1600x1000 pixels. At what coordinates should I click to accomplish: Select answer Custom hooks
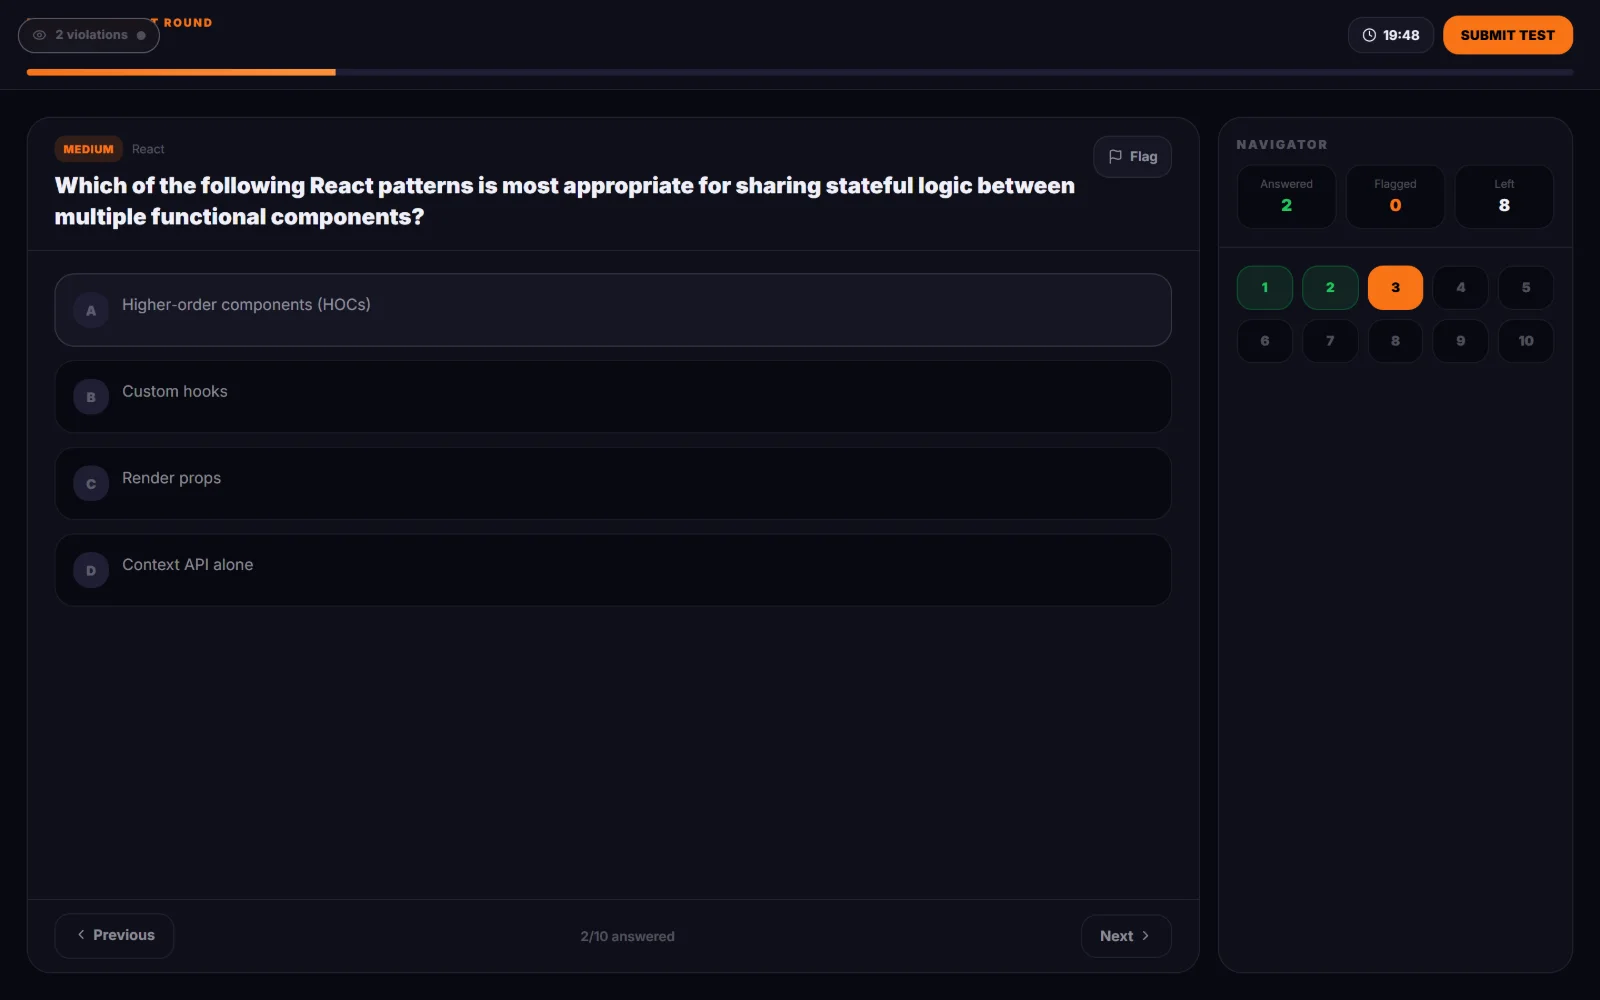pyautogui.click(x=613, y=397)
